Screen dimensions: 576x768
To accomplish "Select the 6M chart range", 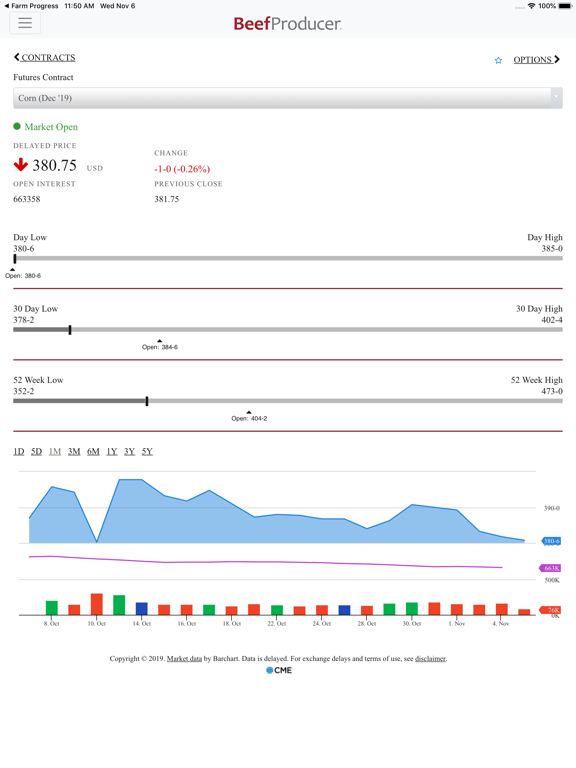I will click(93, 451).
